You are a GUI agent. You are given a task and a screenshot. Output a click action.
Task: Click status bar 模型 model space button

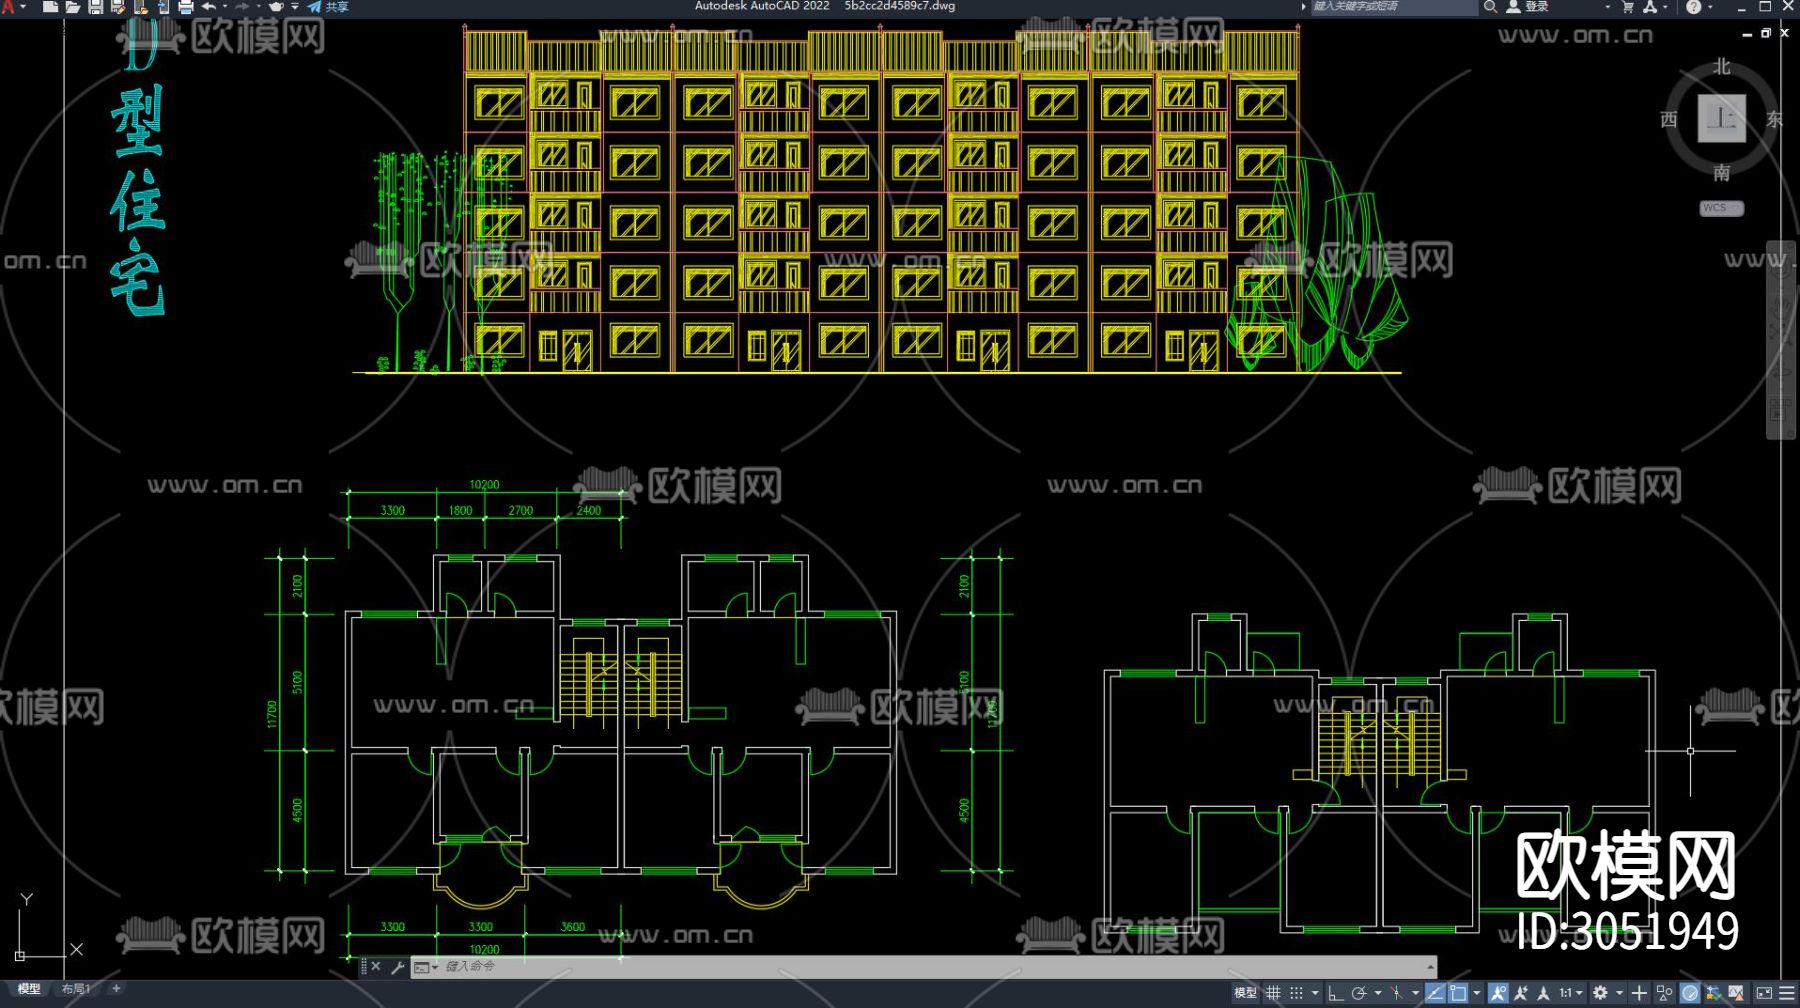click(x=1245, y=993)
